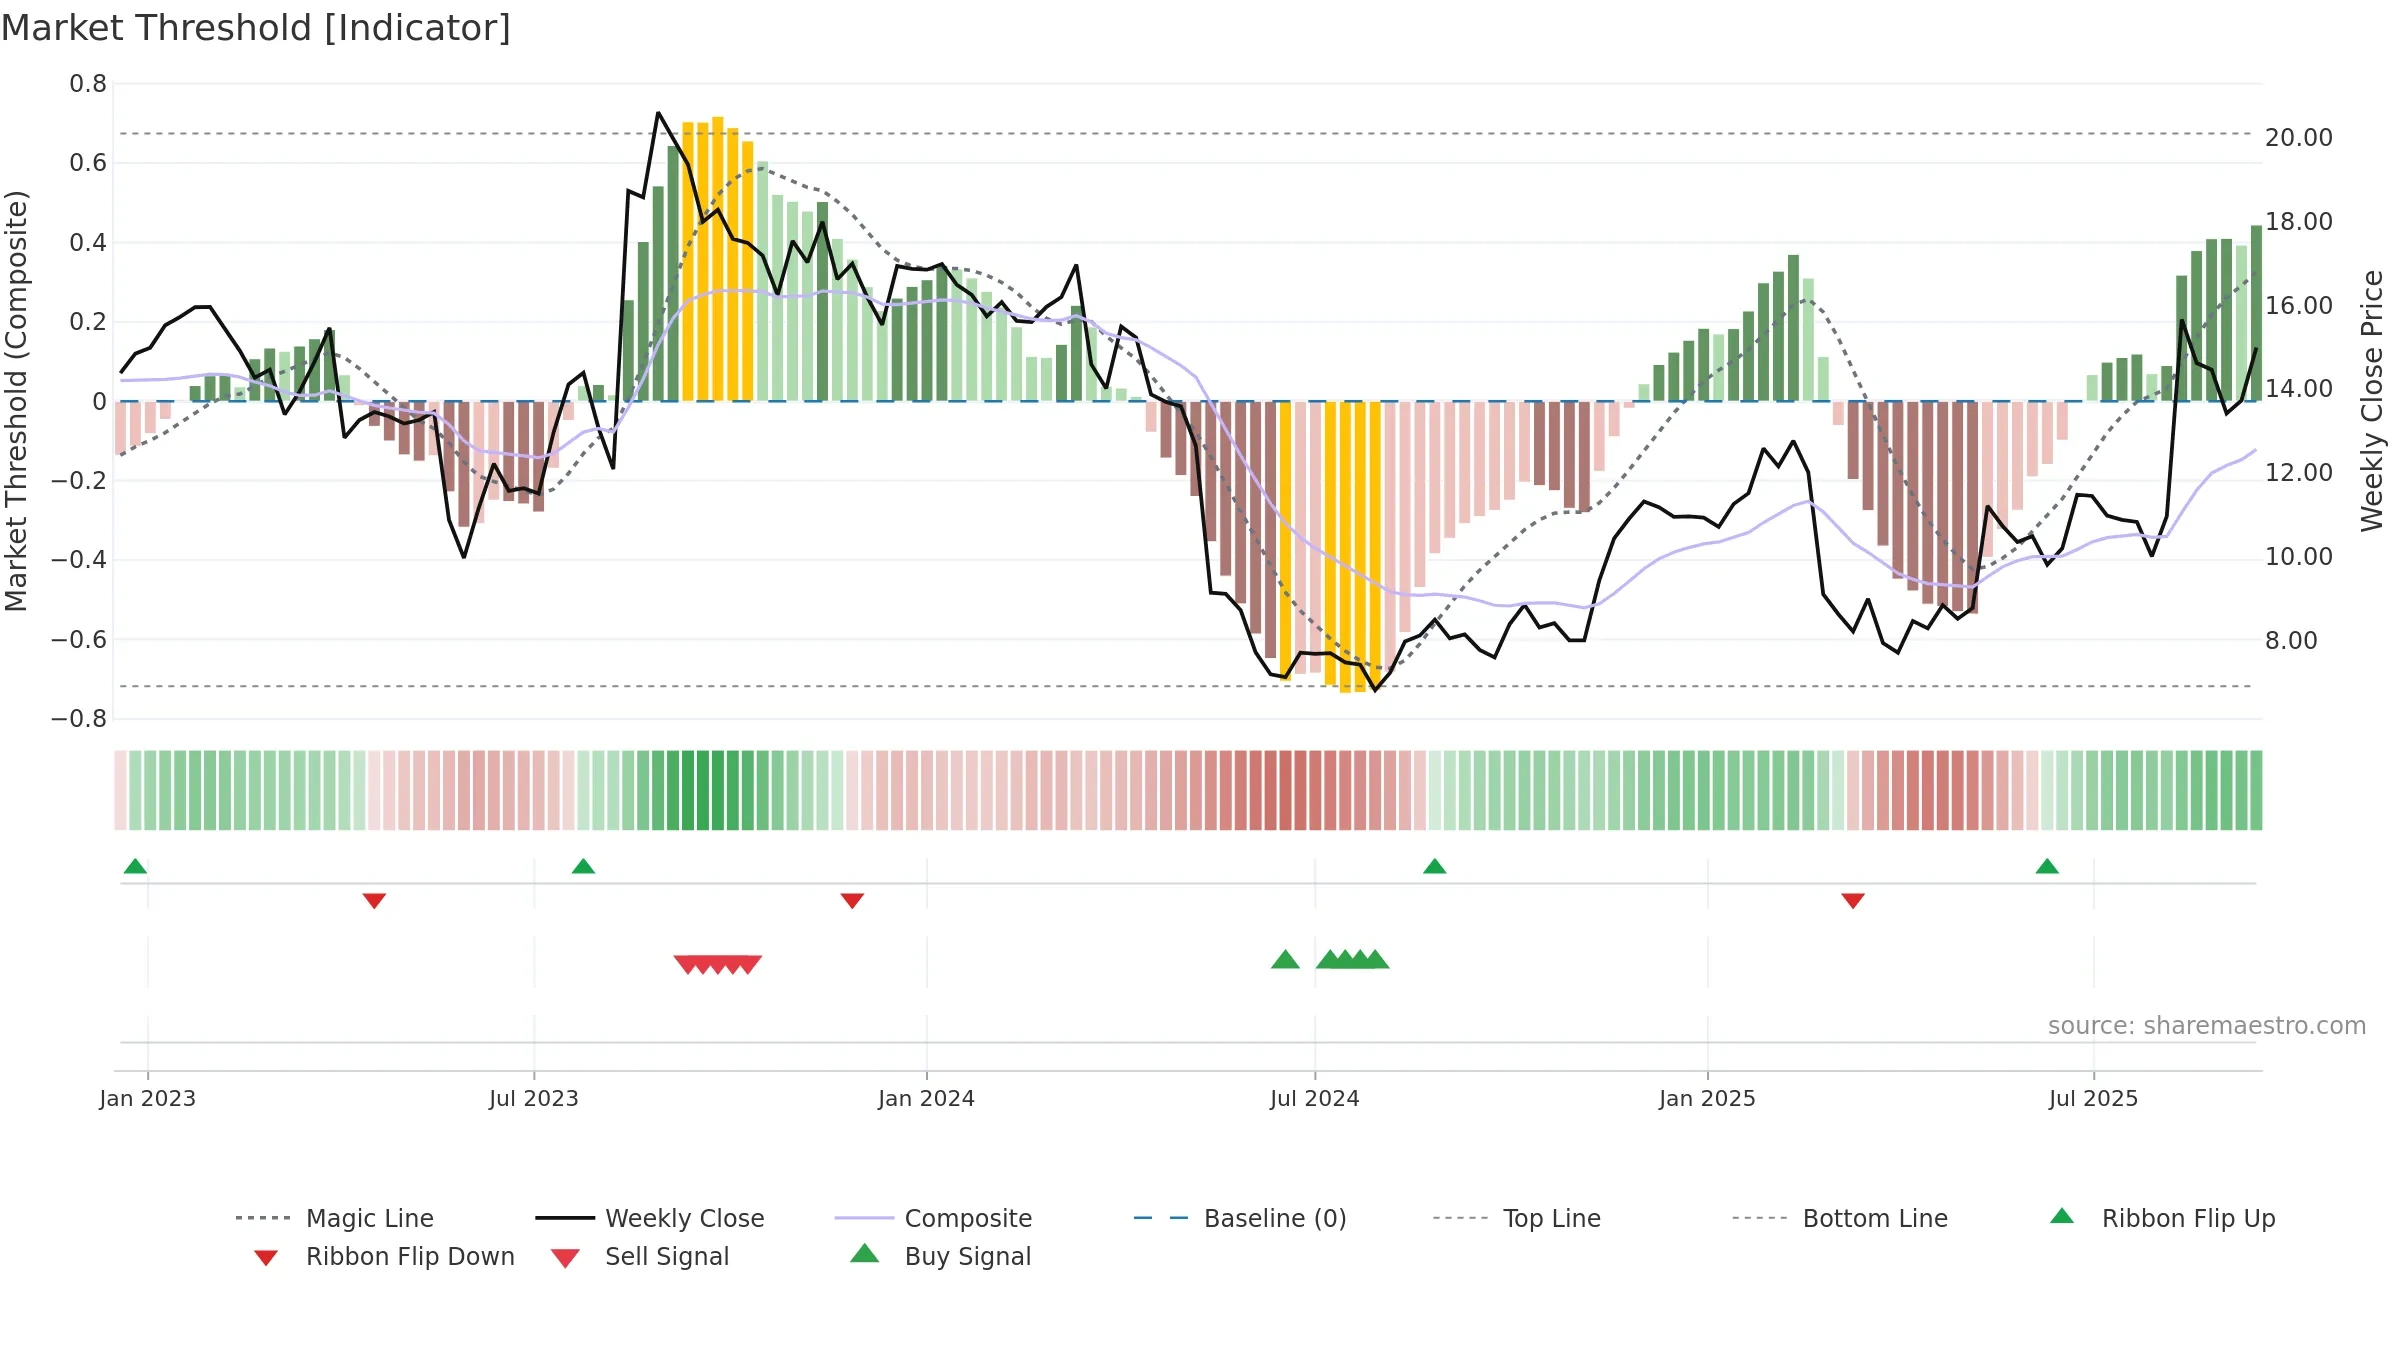This screenshot has width=2400, height=1350.
Task: Toggle the Buy Signal legend entry
Action: tap(940, 1256)
